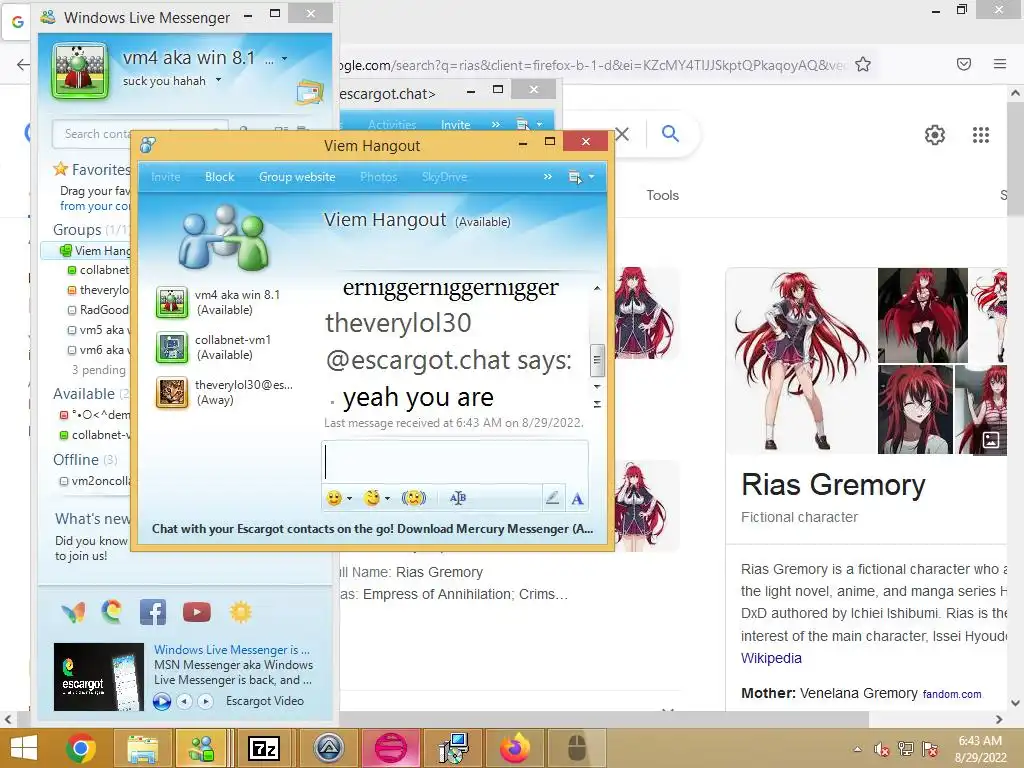Open the Windows Start button
The width and height of the screenshot is (1024, 768).
point(24,748)
